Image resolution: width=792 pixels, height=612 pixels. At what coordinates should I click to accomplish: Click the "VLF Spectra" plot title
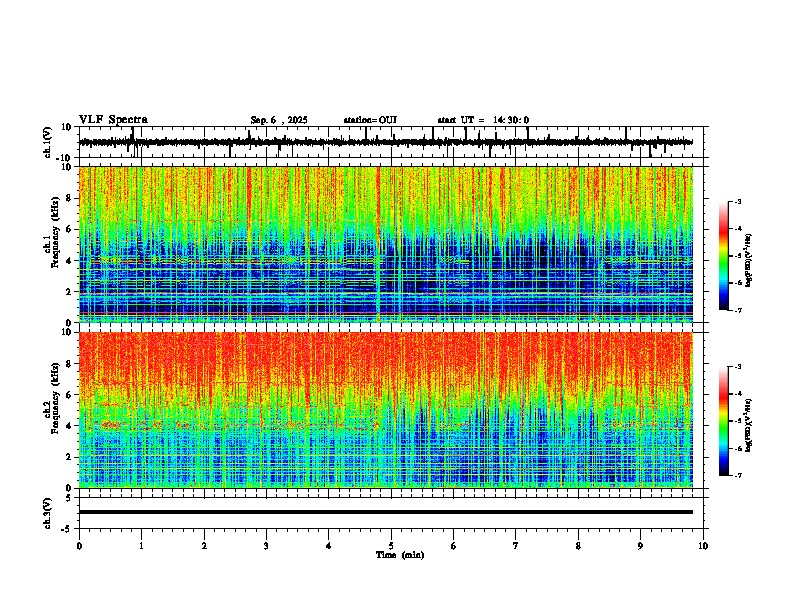coord(113,120)
